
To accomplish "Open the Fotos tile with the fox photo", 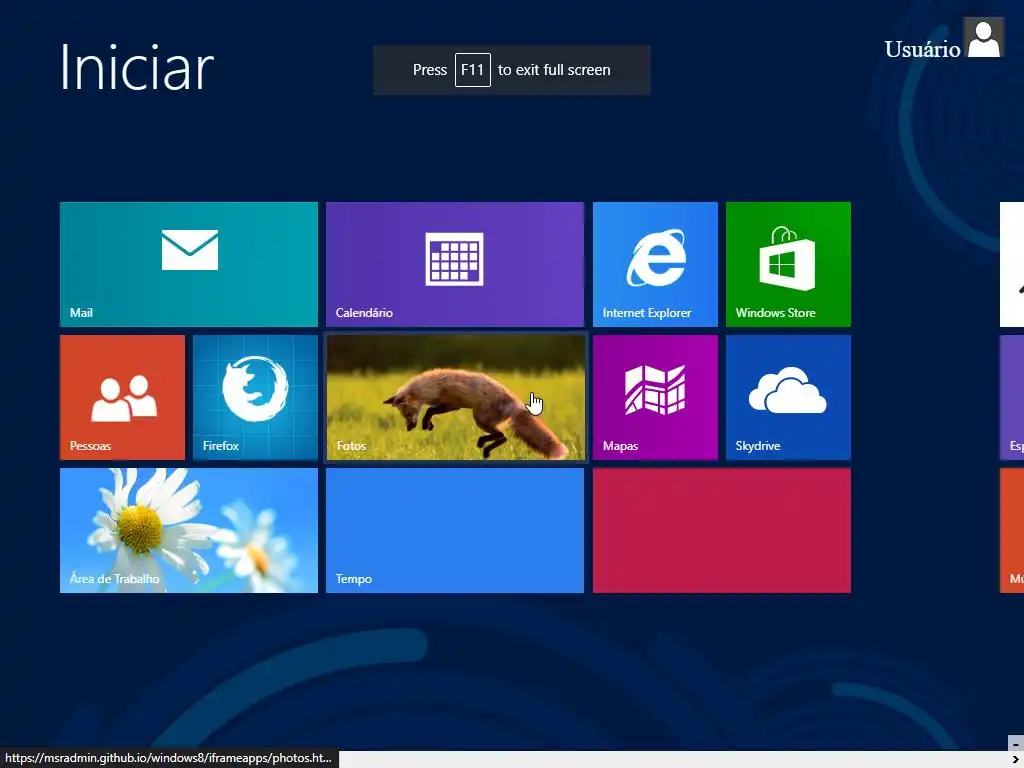I will click(455, 398).
